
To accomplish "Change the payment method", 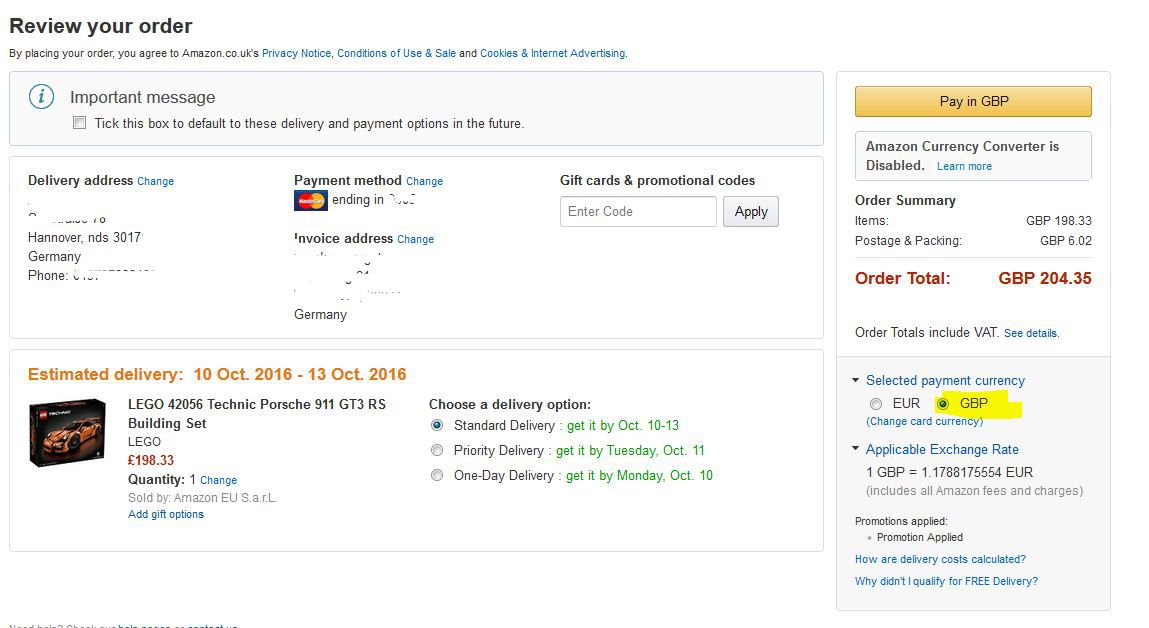I will tap(424, 182).
